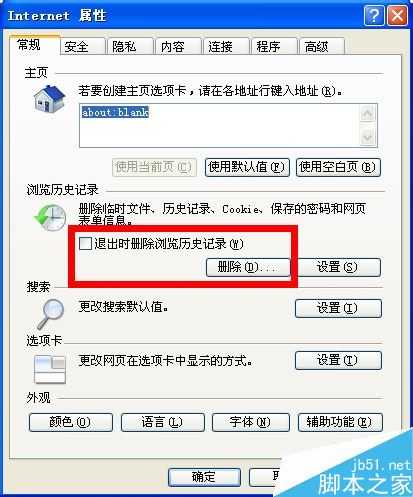Open the 字体 settings button
The height and width of the screenshot is (497, 413).
250,422
